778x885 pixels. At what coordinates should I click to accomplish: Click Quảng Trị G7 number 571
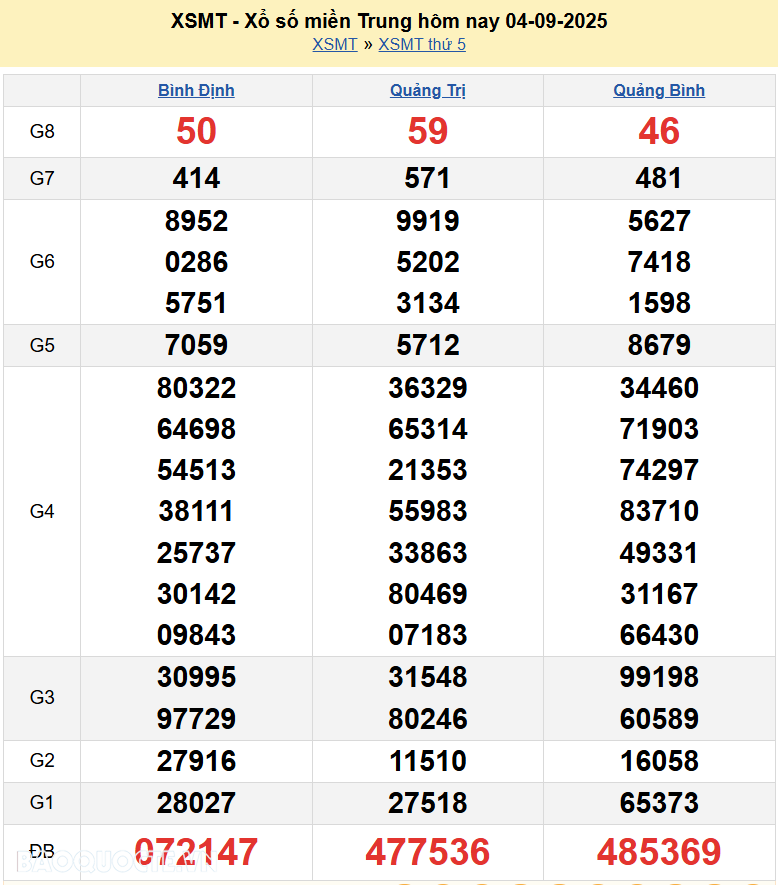pyautogui.click(x=428, y=178)
